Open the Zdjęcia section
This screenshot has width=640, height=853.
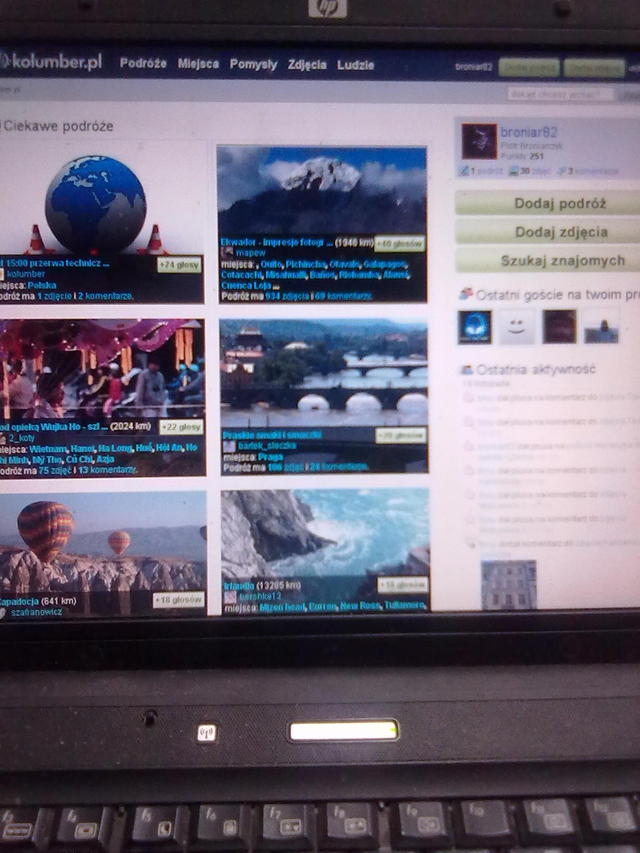pos(307,65)
